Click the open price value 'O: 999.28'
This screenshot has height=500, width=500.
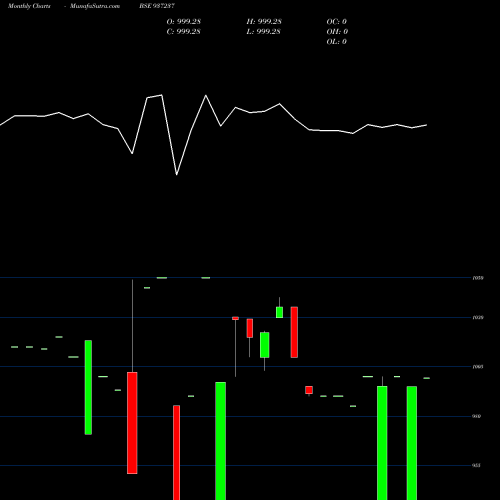tap(184, 22)
